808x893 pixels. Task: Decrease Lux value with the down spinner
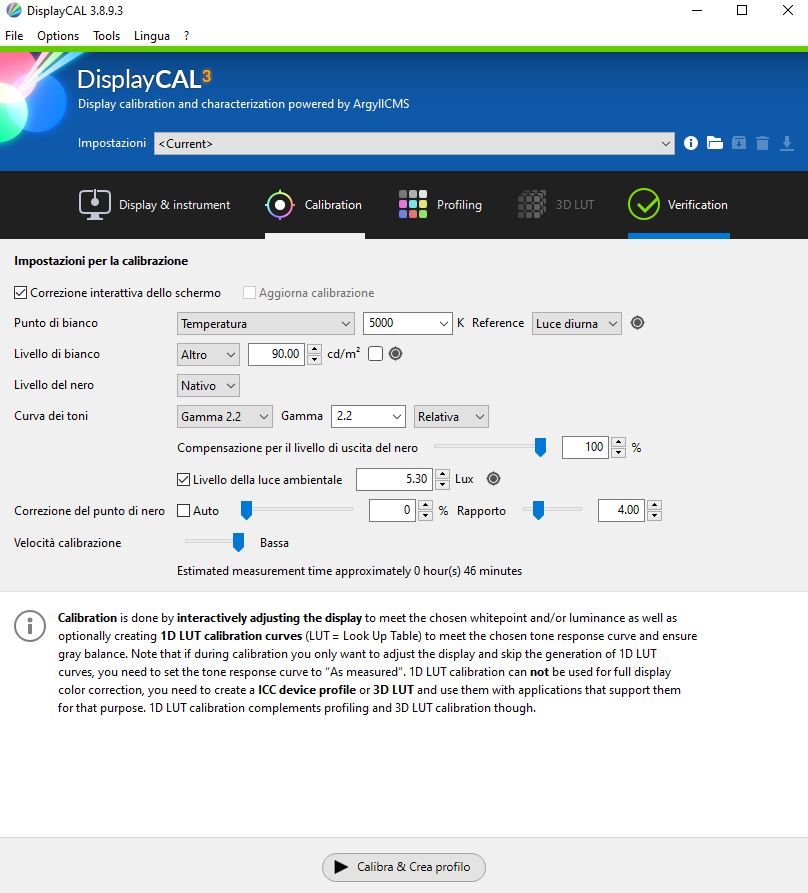pos(442,485)
